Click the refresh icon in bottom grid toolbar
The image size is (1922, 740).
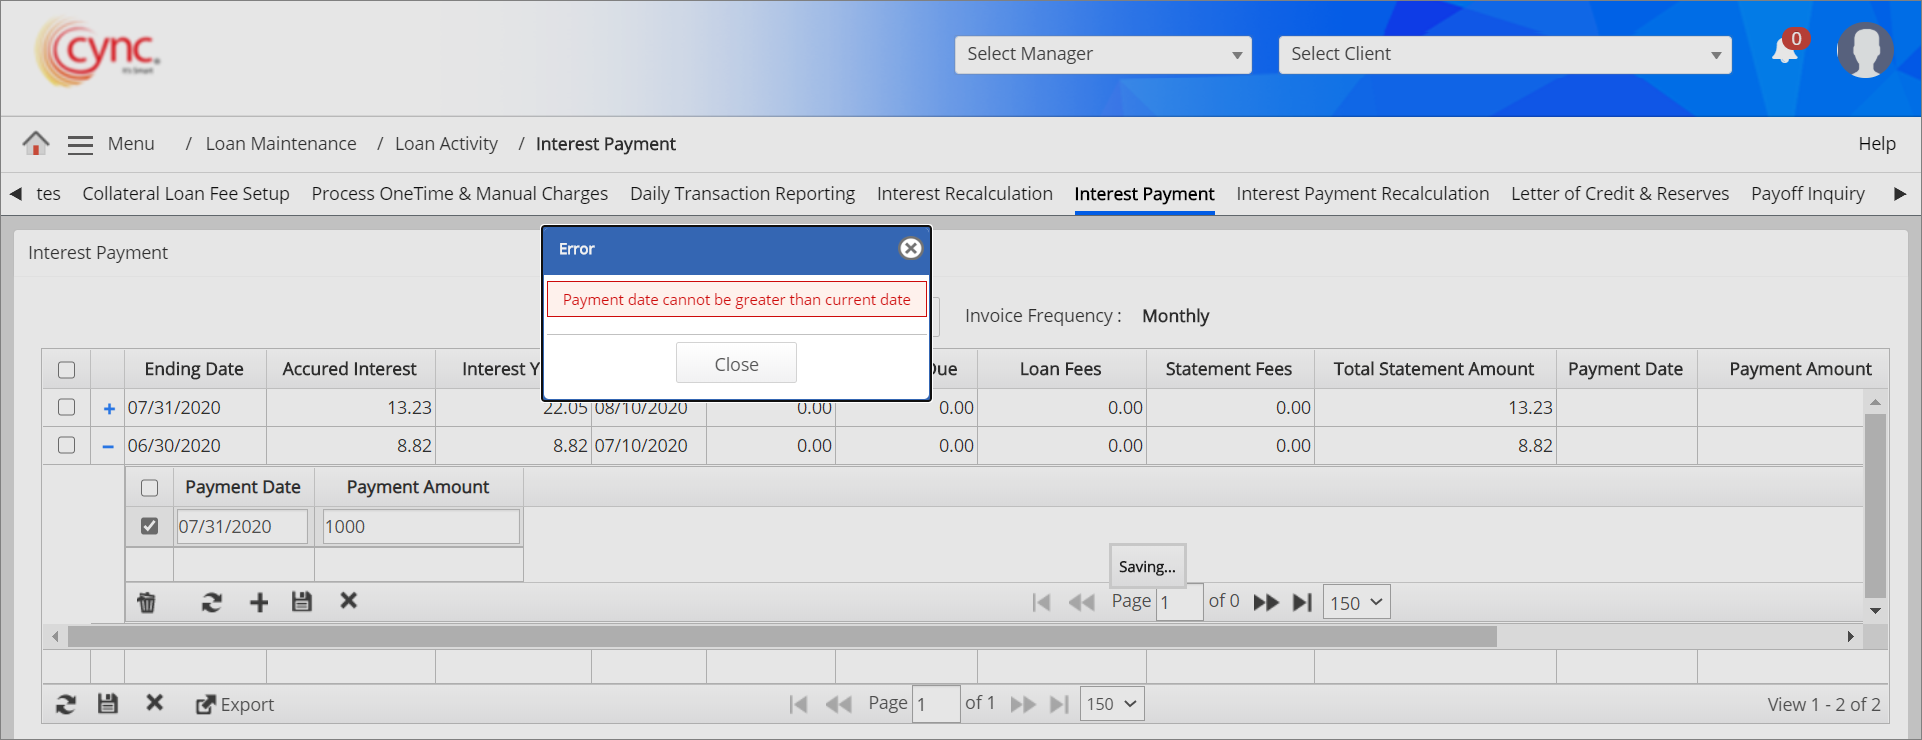pos(66,704)
